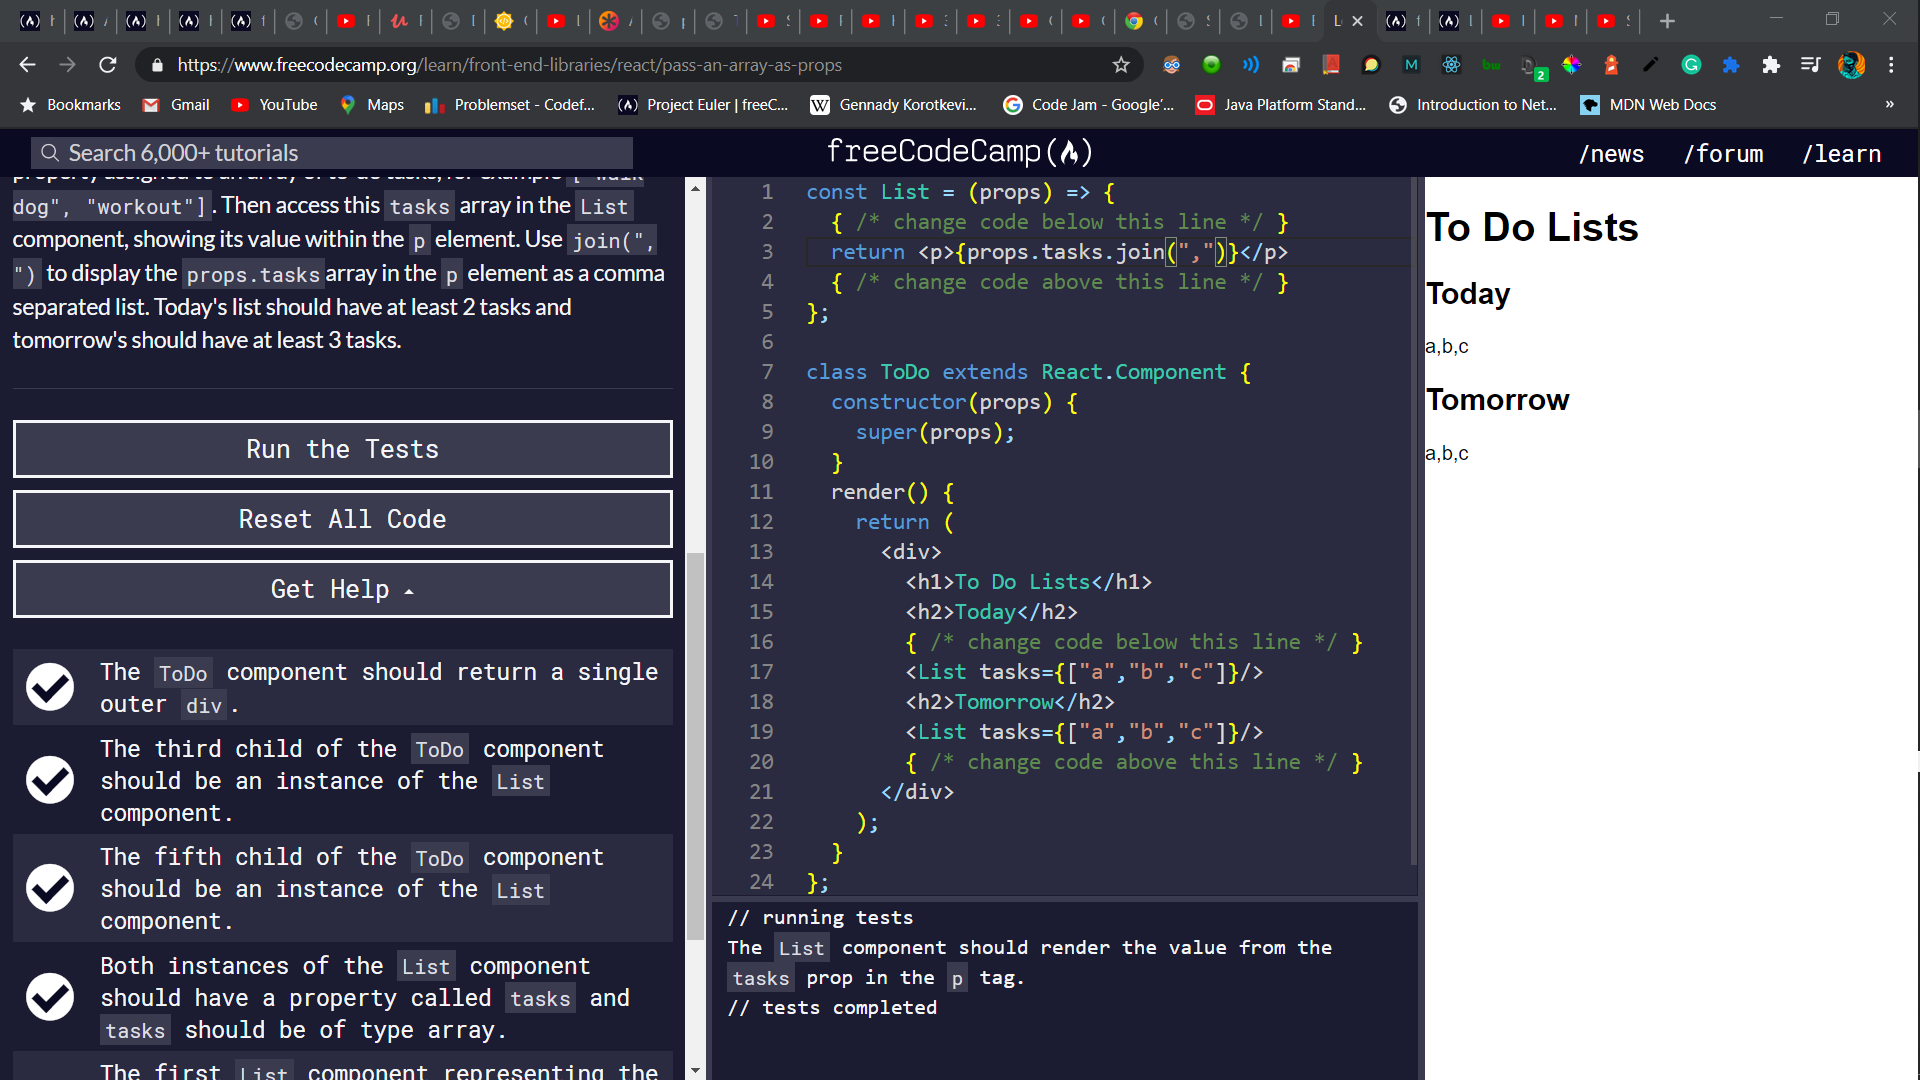Open Chrome's three-dot menu
This screenshot has width=1920, height=1080.
coord(1892,64)
